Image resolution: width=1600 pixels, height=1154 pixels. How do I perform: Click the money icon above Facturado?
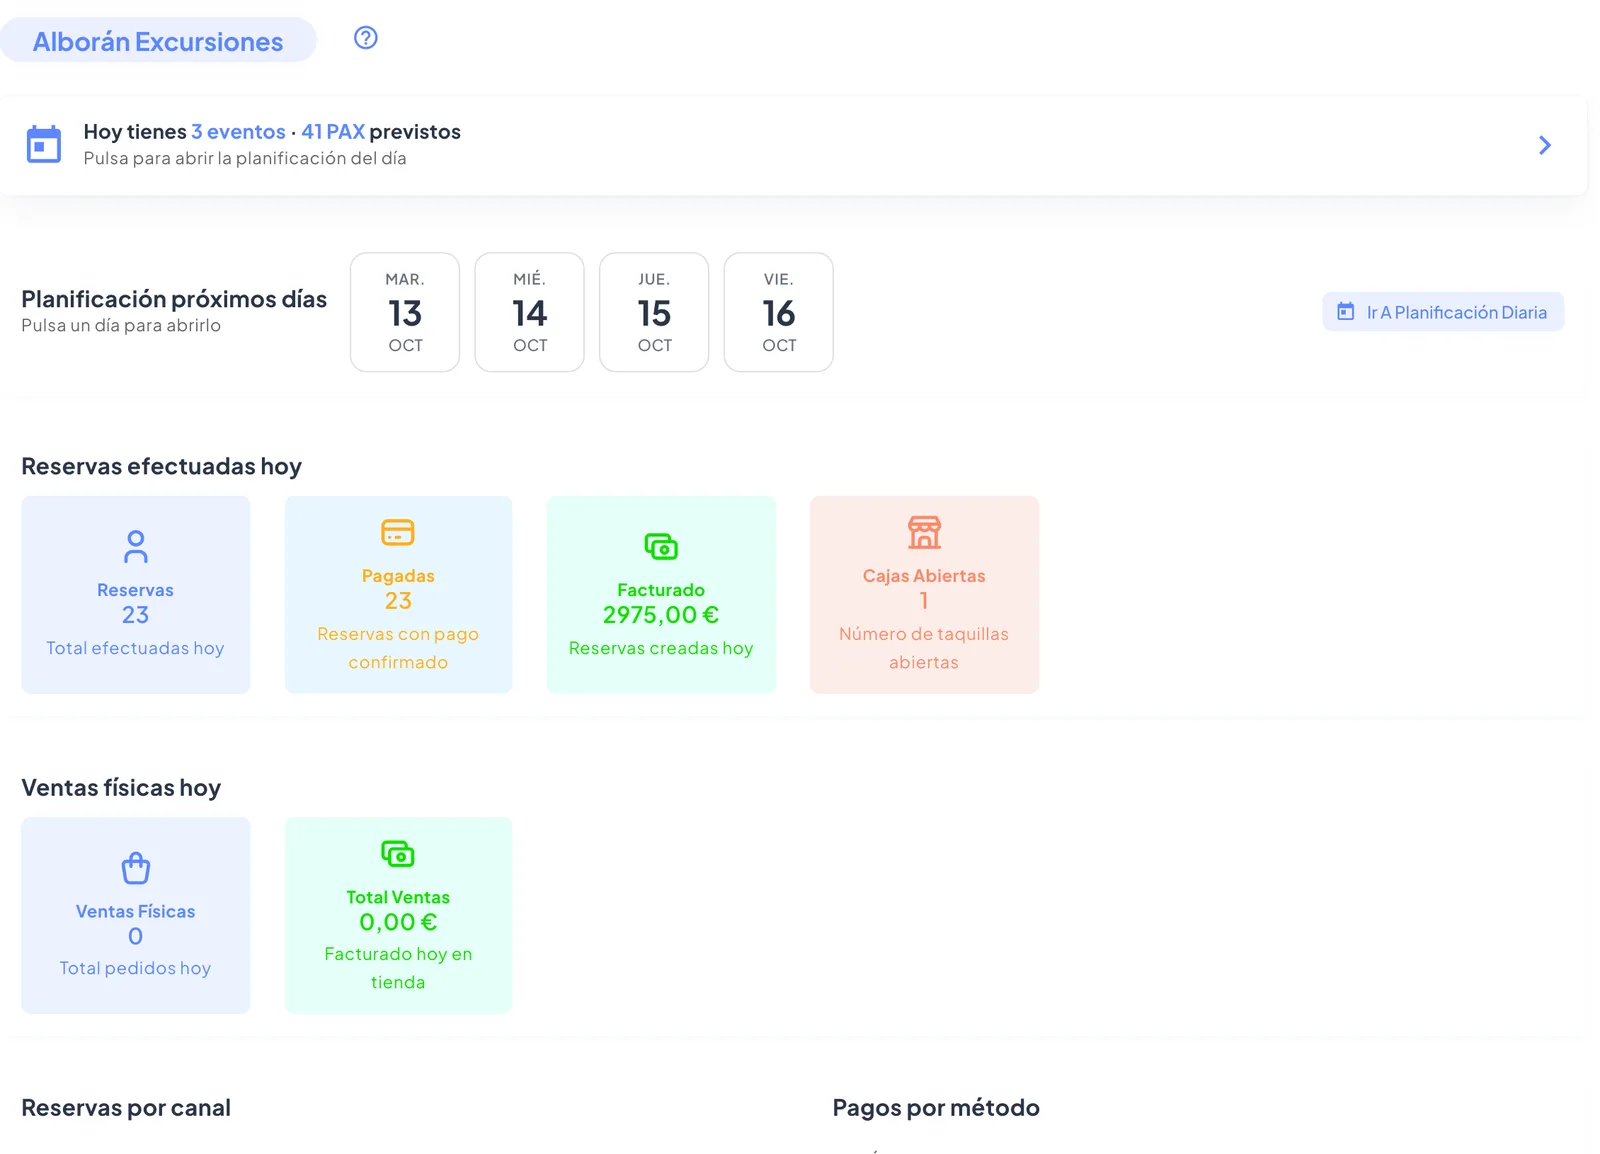(x=661, y=547)
